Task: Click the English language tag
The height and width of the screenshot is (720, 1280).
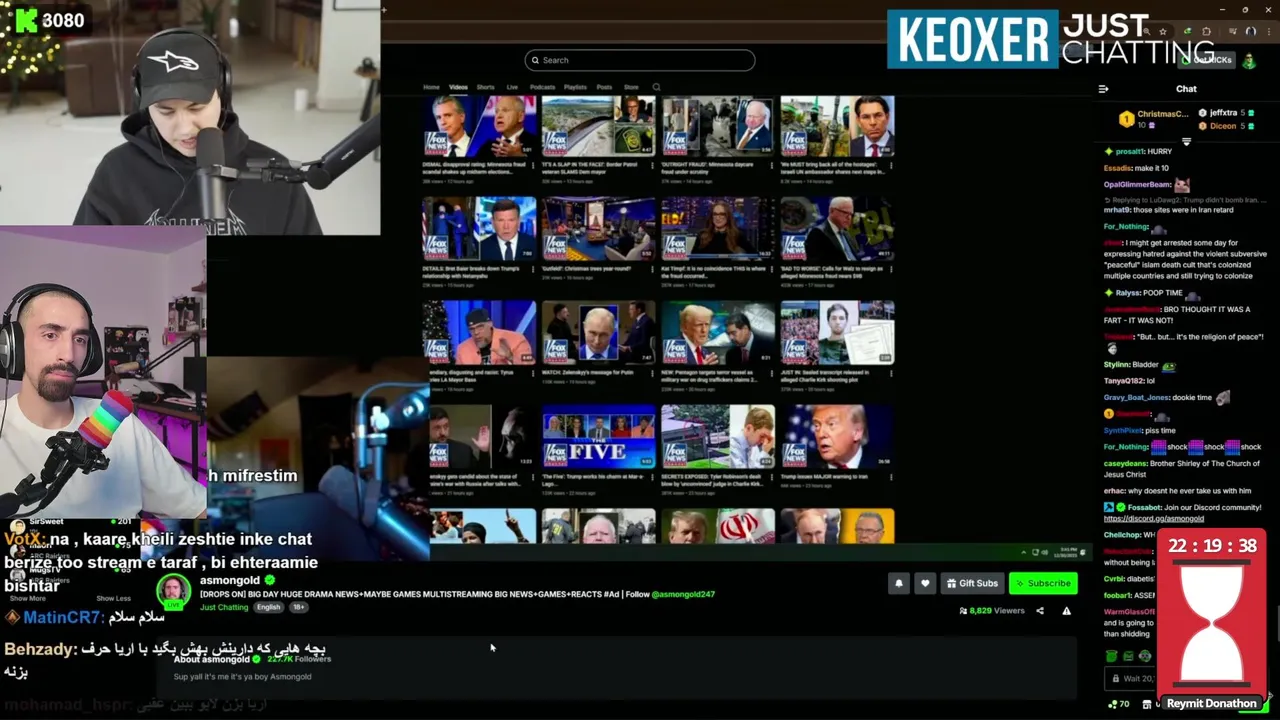Action: click(x=268, y=607)
